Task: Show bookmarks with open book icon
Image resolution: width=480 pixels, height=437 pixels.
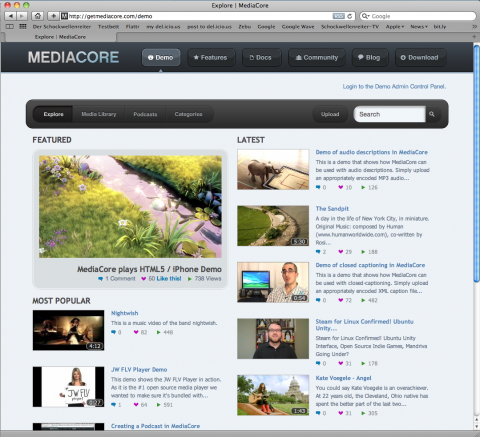Action: [10, 26]
